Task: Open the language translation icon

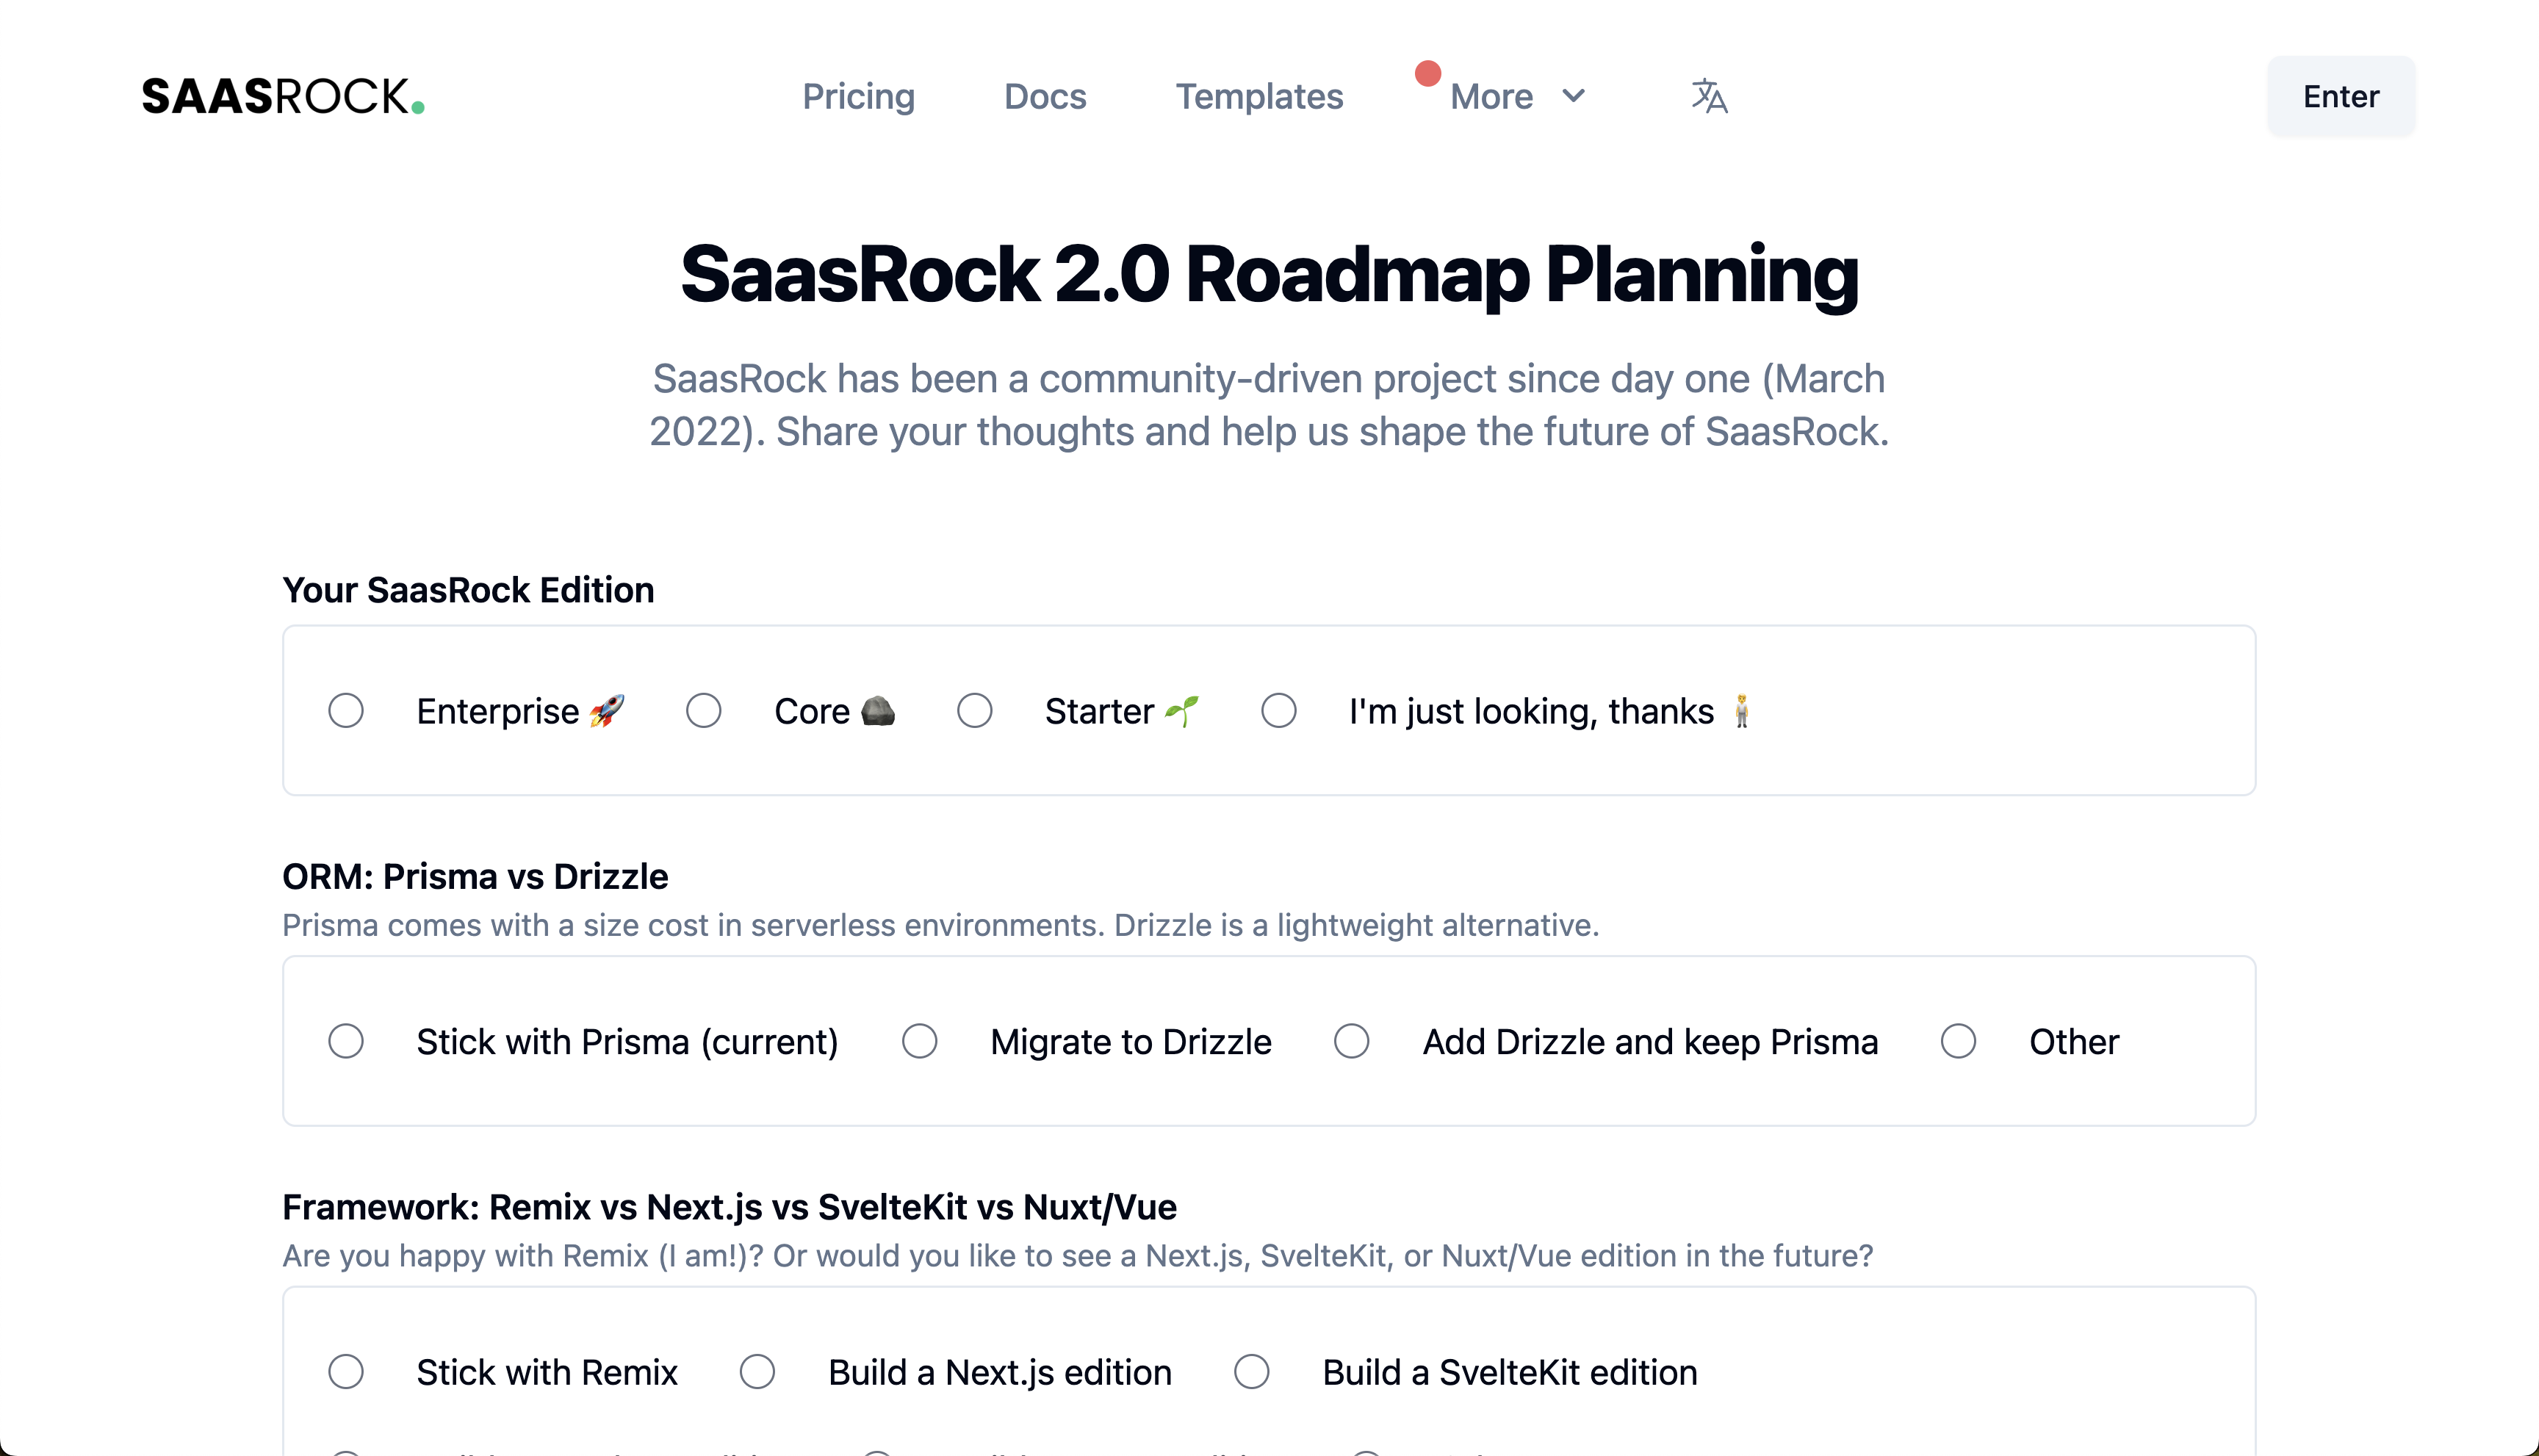Action: pos(1710,96)
